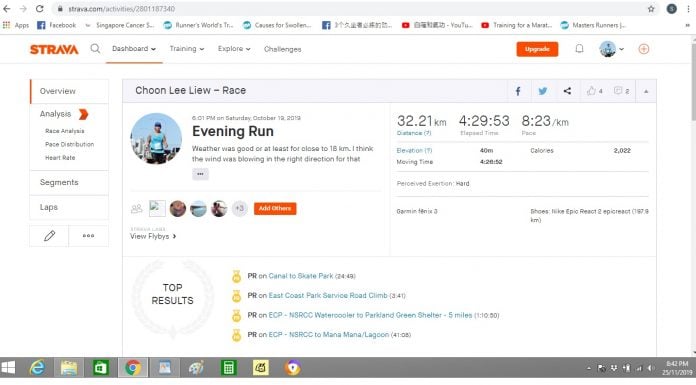Open the Singapore Cancer bookmark
The image size is (696, 385).
click(x=120, y=25)
